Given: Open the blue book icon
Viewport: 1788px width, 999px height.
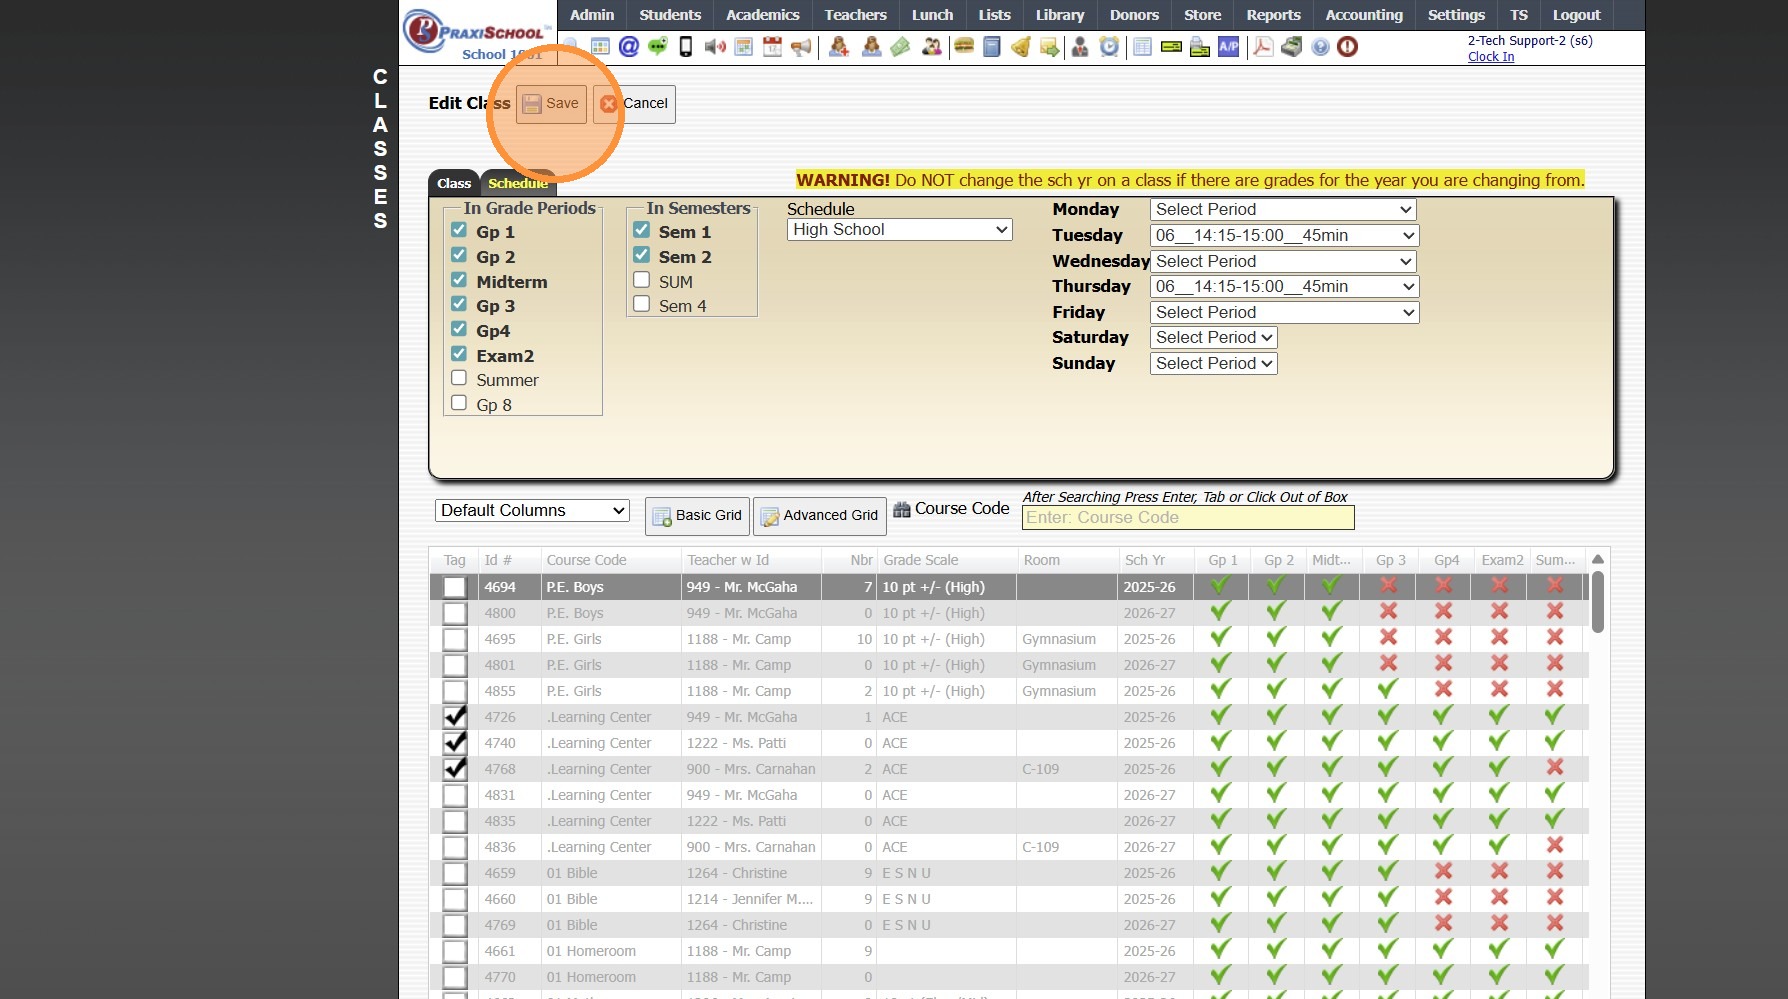Looking at the screenshot, I should pos(992,46).
